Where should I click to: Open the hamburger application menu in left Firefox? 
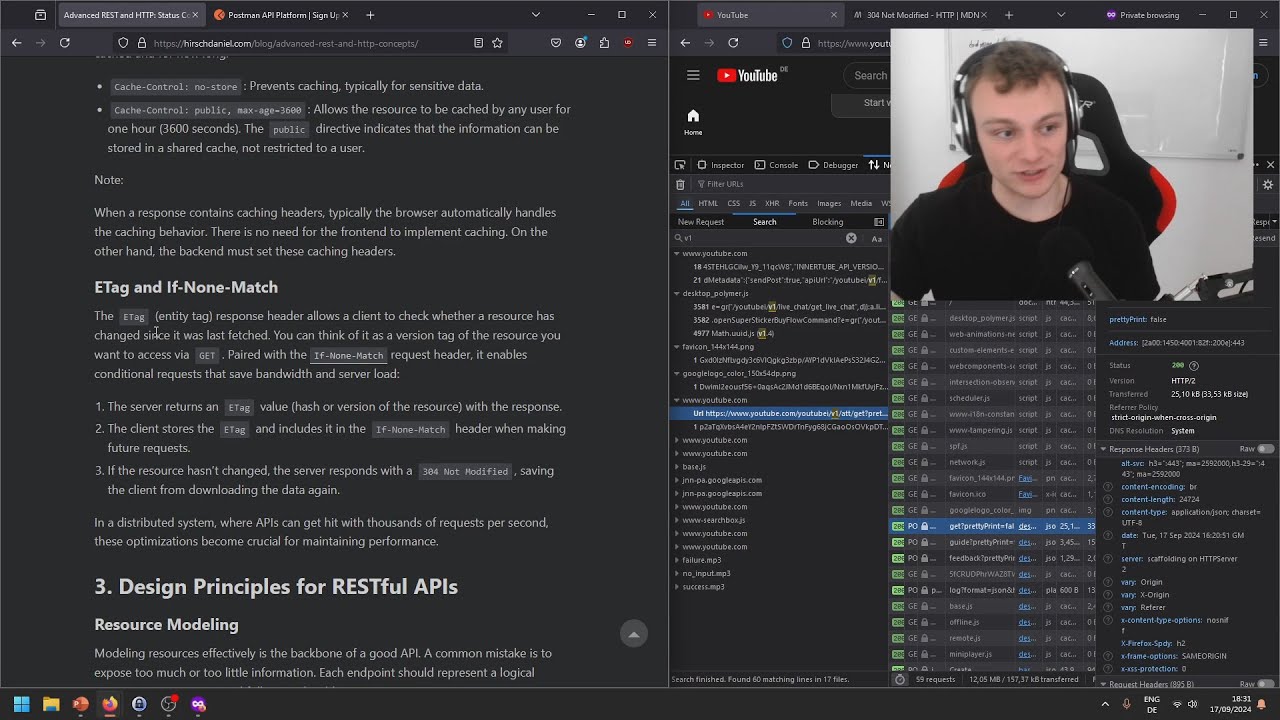point(652,43)
